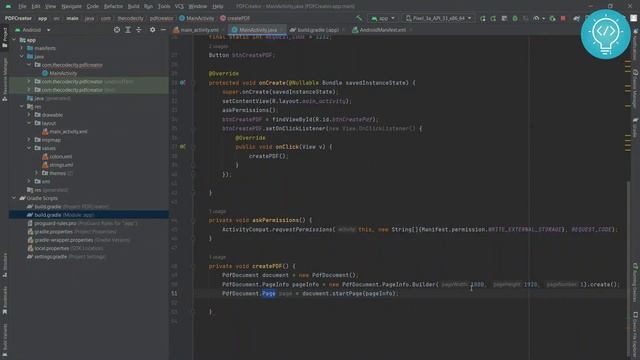
Task: Click the fold toggle next to onCreate method
Action: point(193,82)
